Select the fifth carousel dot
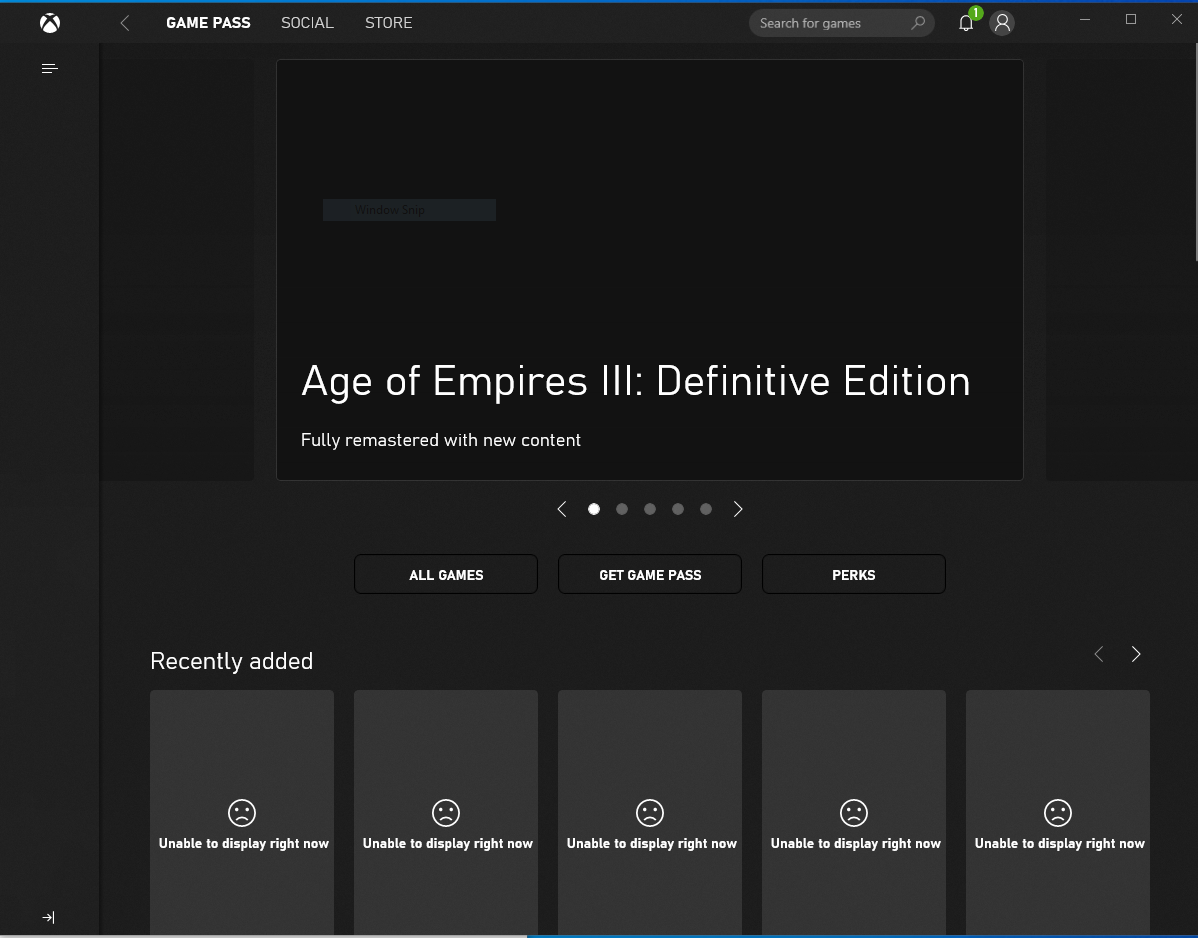 (706, 509)
